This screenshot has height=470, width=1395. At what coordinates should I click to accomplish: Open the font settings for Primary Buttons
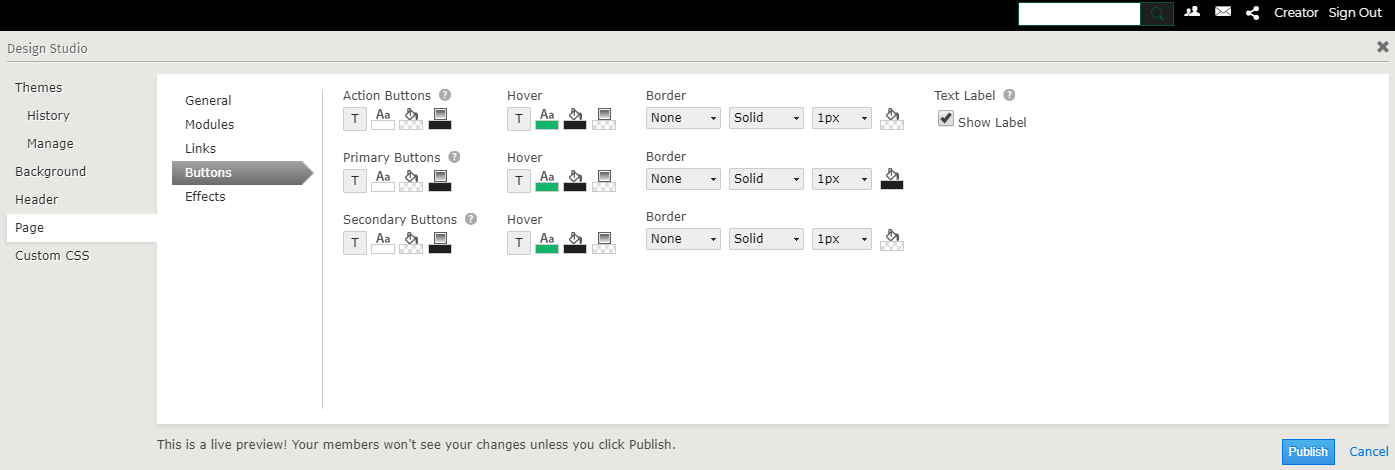[355, 180]
